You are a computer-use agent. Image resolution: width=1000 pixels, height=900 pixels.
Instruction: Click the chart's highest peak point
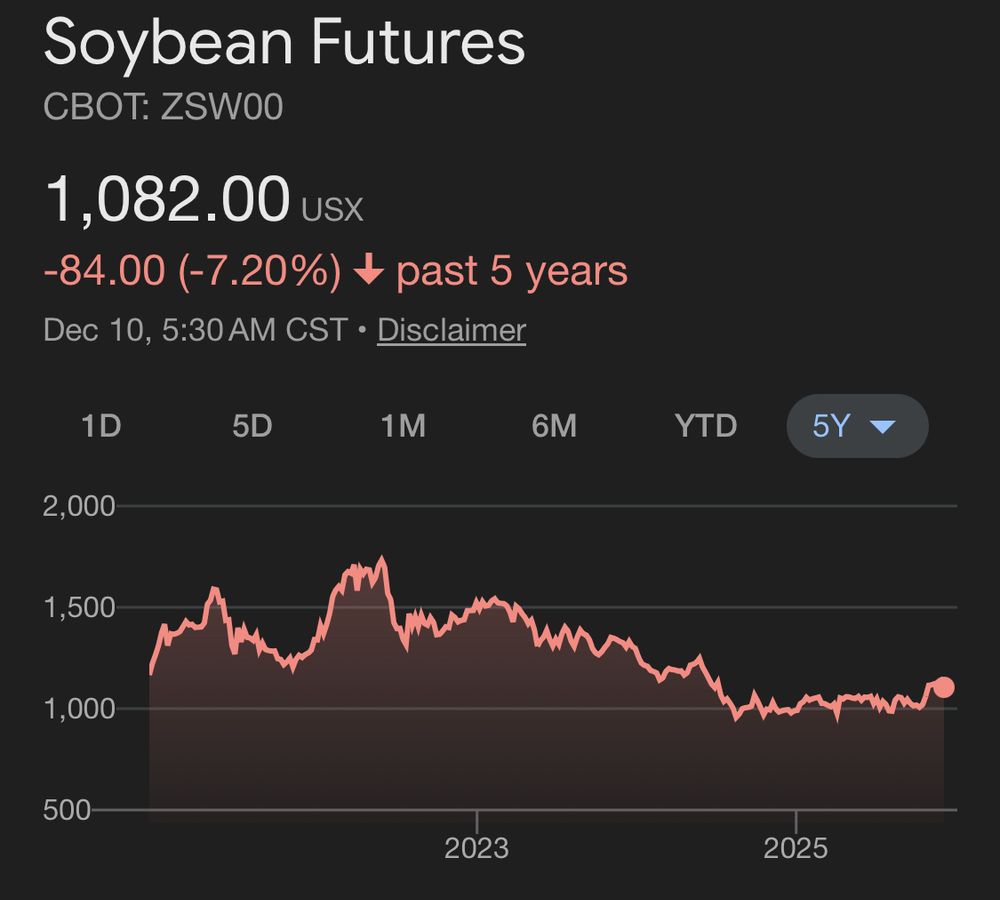tap(382, 558)
